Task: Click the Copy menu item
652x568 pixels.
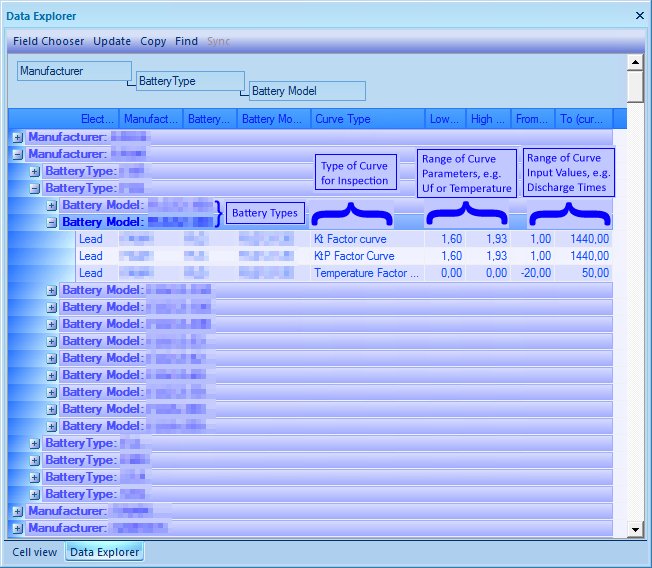Action: 153,41
